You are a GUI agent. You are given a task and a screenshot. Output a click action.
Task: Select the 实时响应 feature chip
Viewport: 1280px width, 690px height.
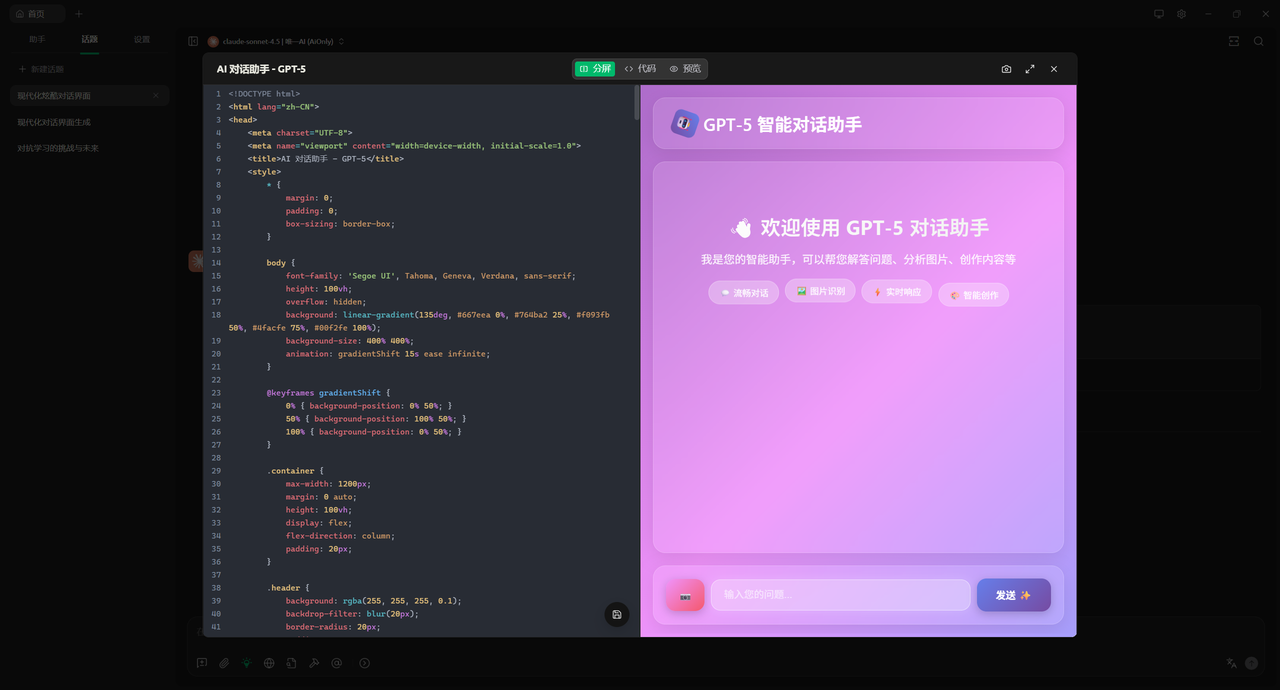point(897,292)
